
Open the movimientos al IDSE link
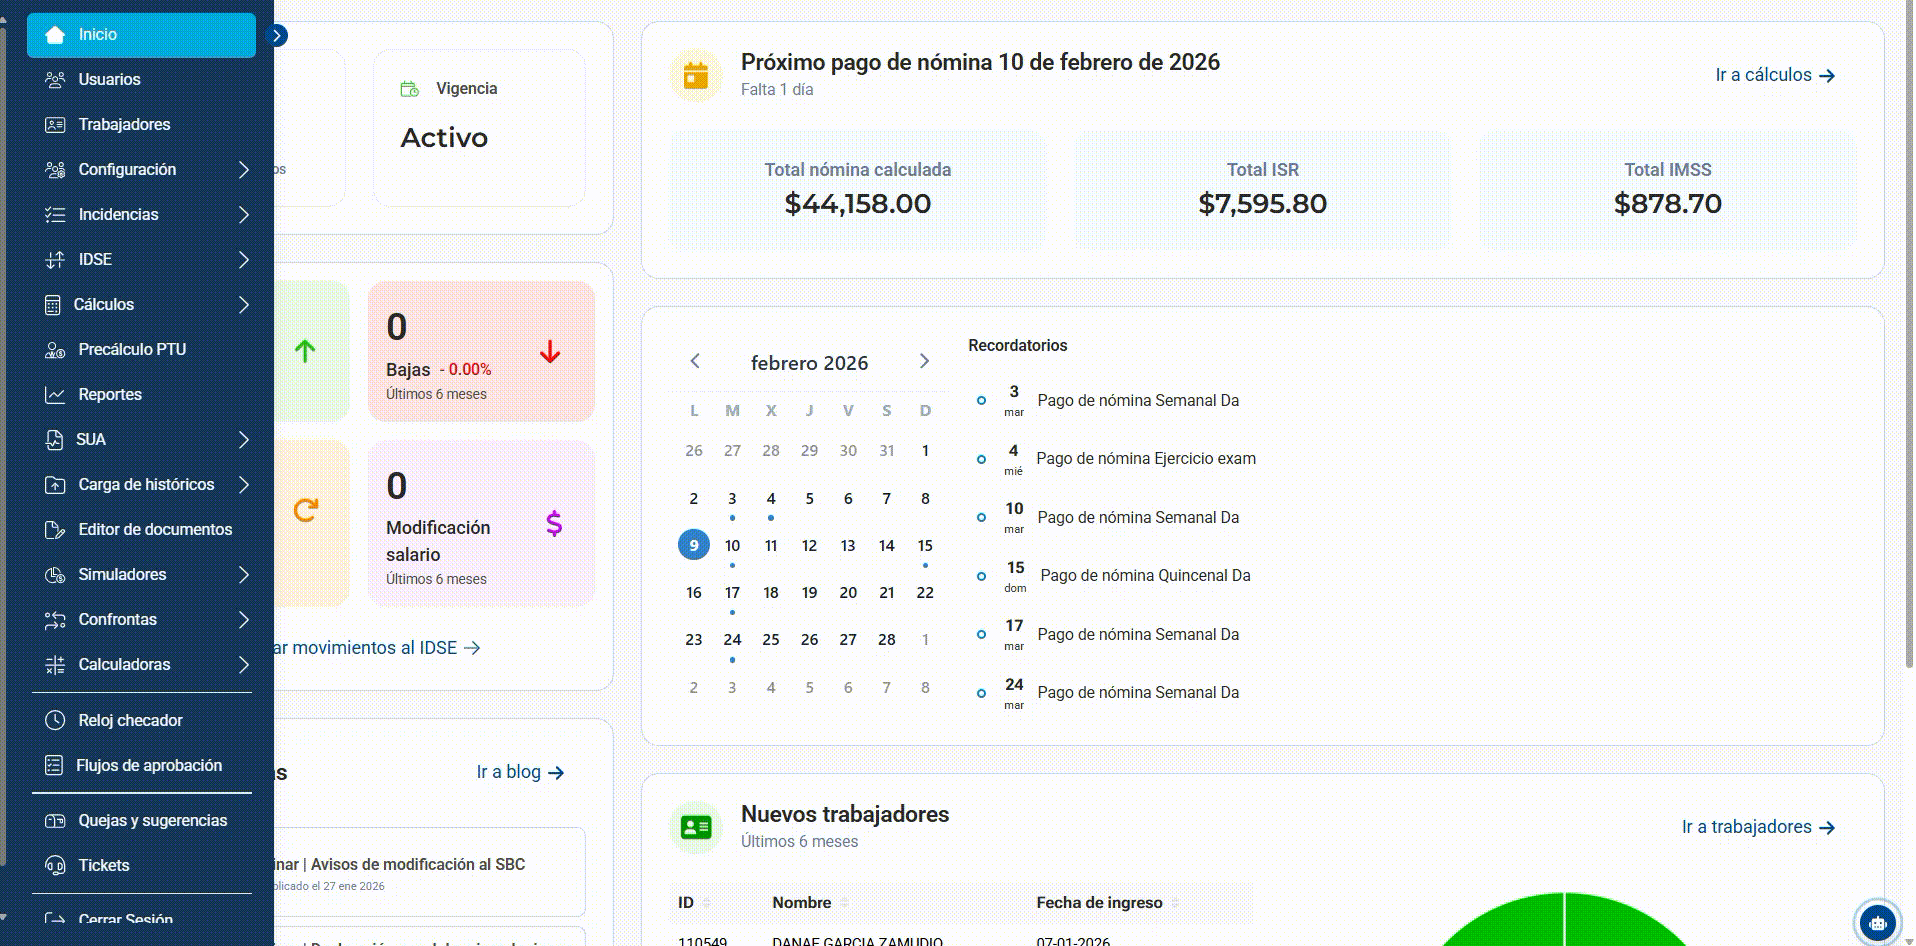click(378, 648)
